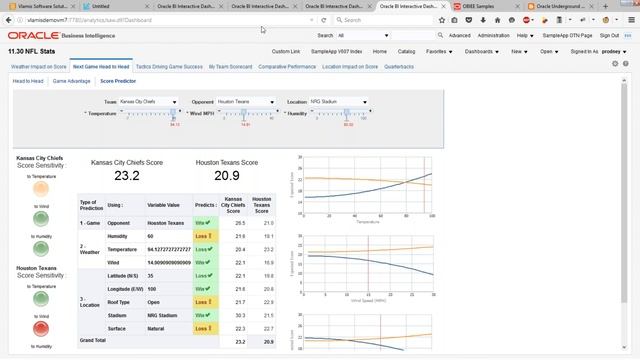Click the gray round extension icon after home
The image size is (640, 360).
tap(511, 20)
